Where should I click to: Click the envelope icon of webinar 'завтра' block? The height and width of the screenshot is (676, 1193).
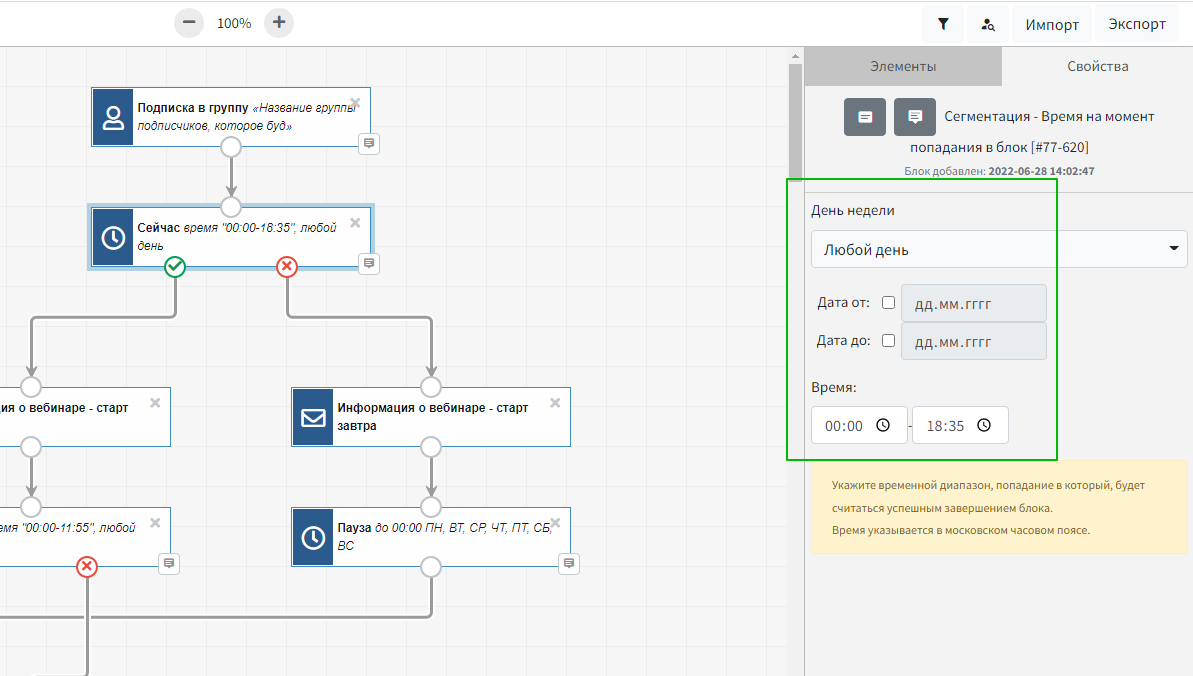tap(313, 417)
